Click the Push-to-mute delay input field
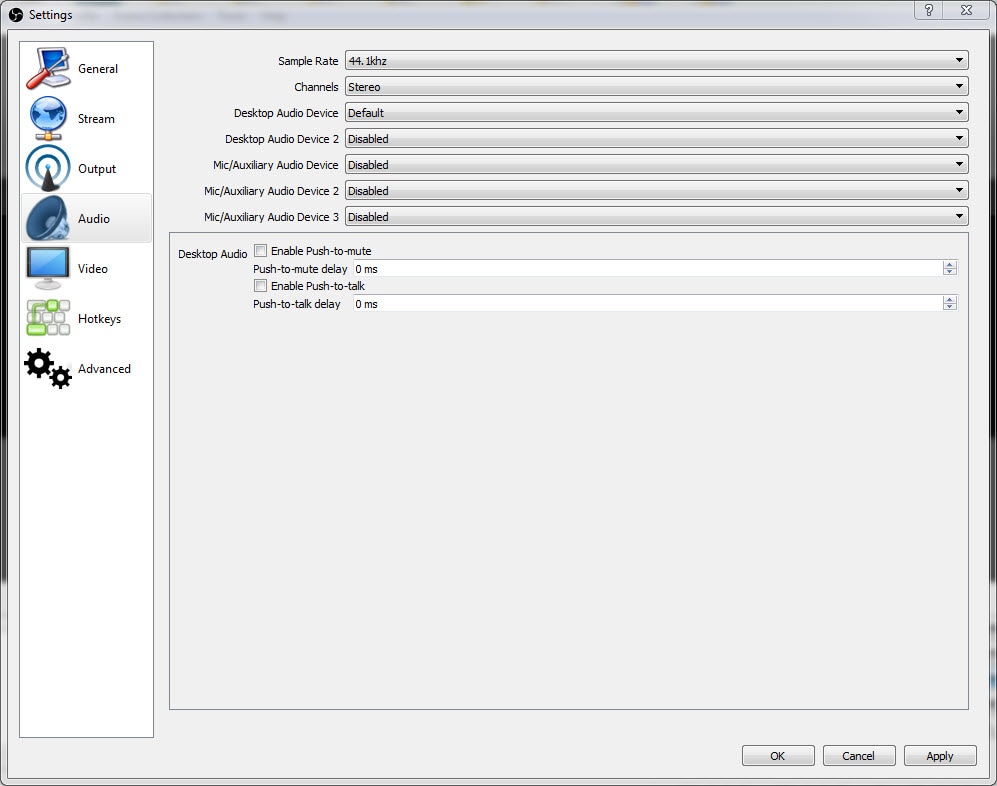 tap(648, 268)
